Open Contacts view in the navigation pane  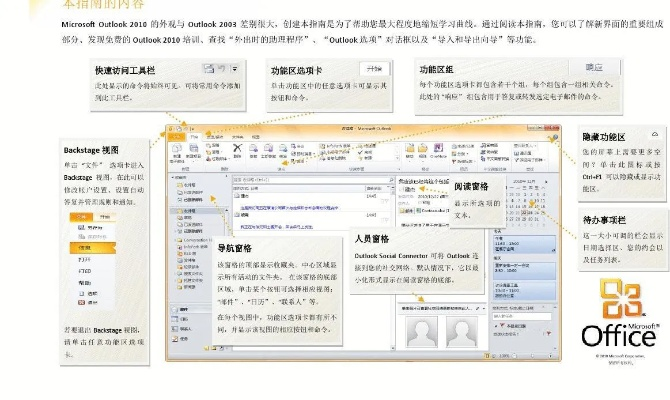click(185, 328)
